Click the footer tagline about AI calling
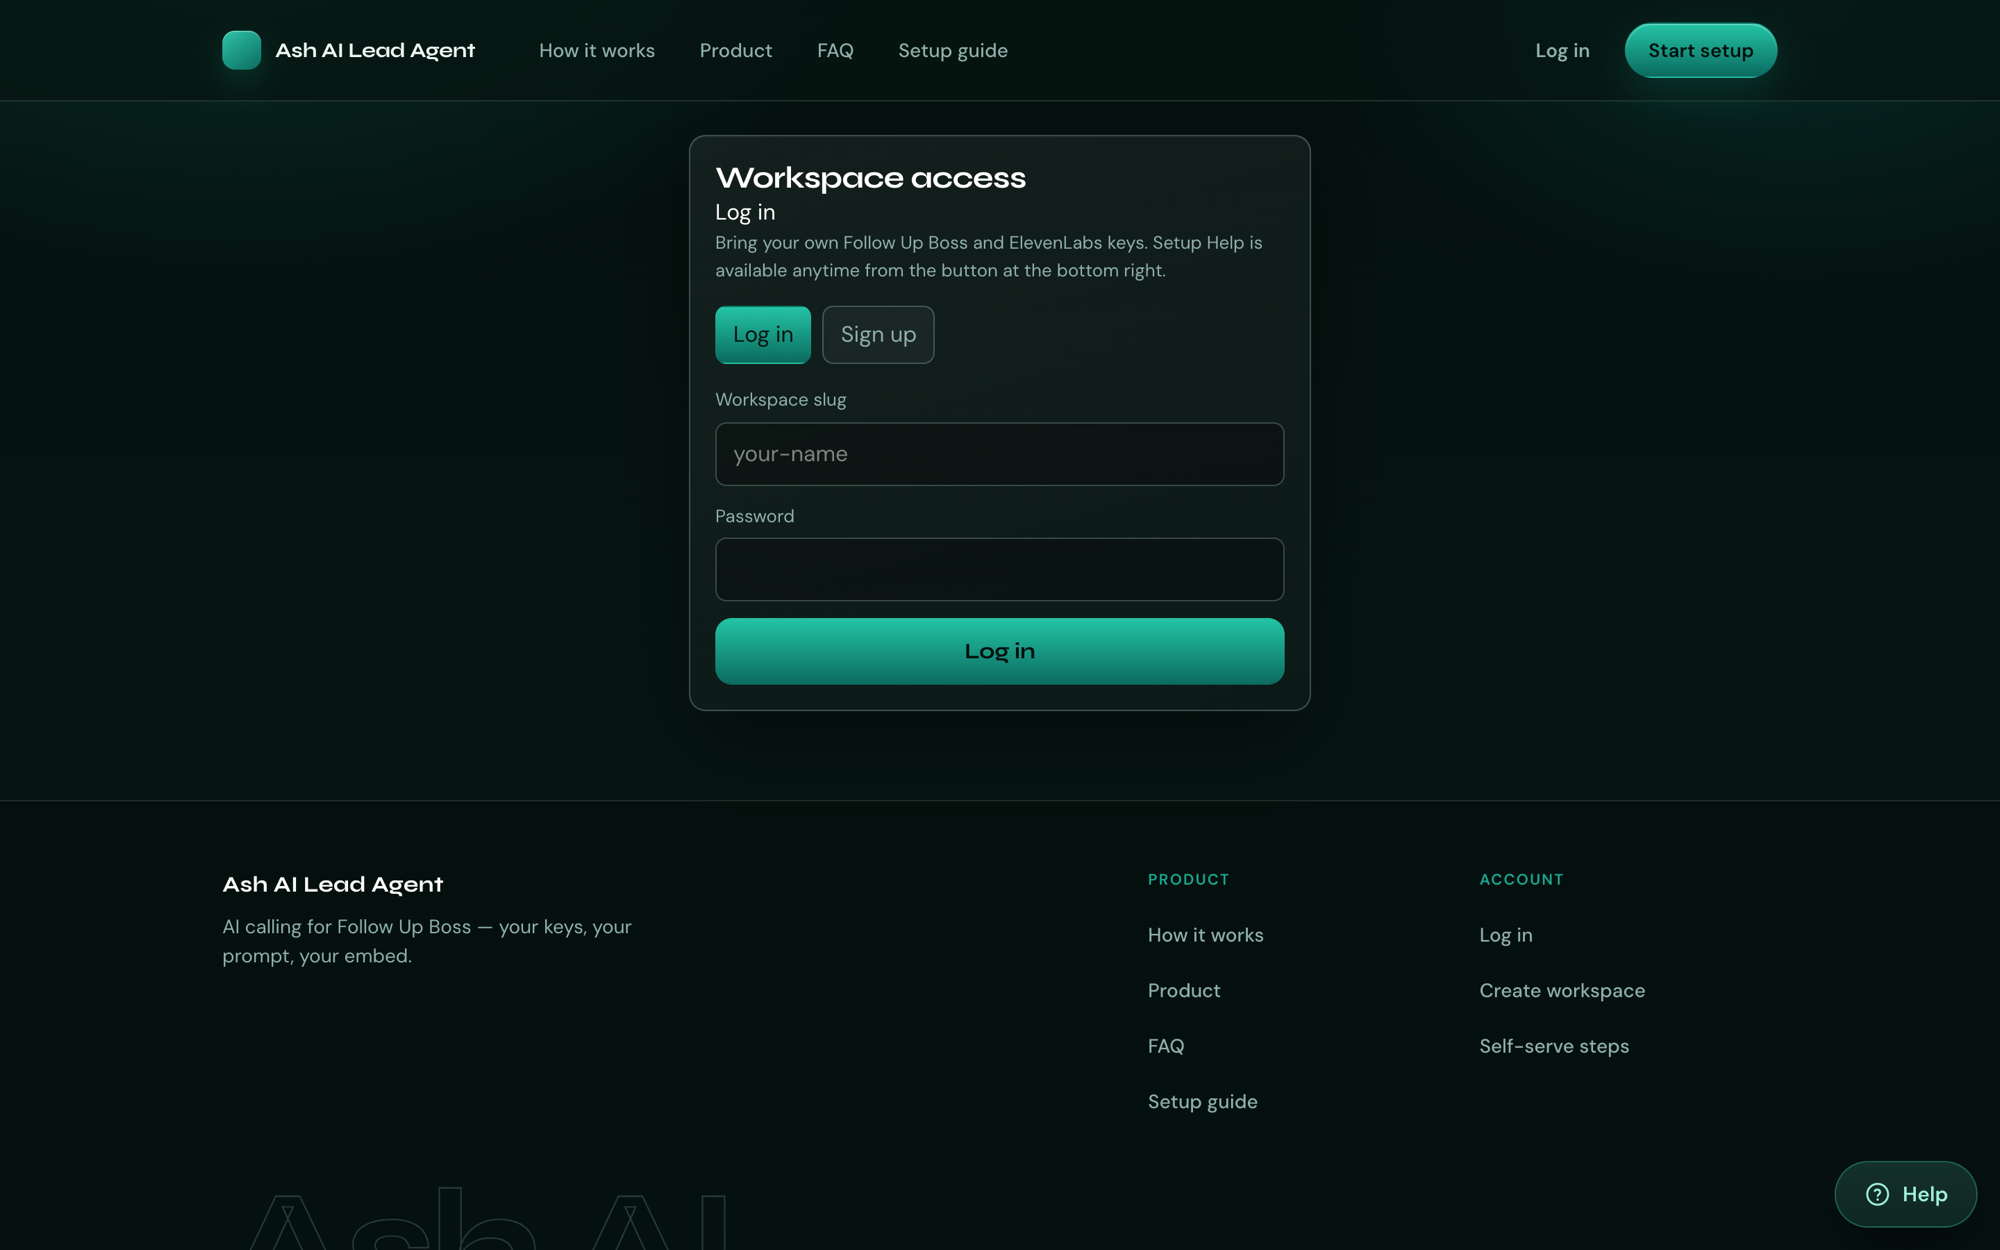Screen dimensions: 2000x1250 point(427,941)
